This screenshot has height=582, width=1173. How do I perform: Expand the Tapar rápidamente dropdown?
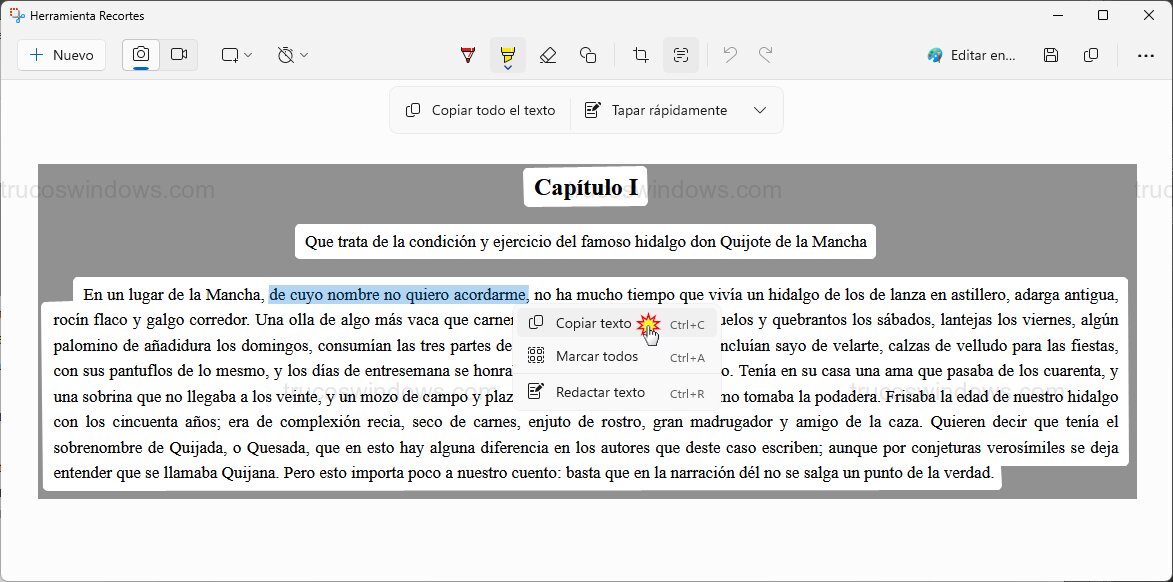pyautogui.click(x=760, y=110)
